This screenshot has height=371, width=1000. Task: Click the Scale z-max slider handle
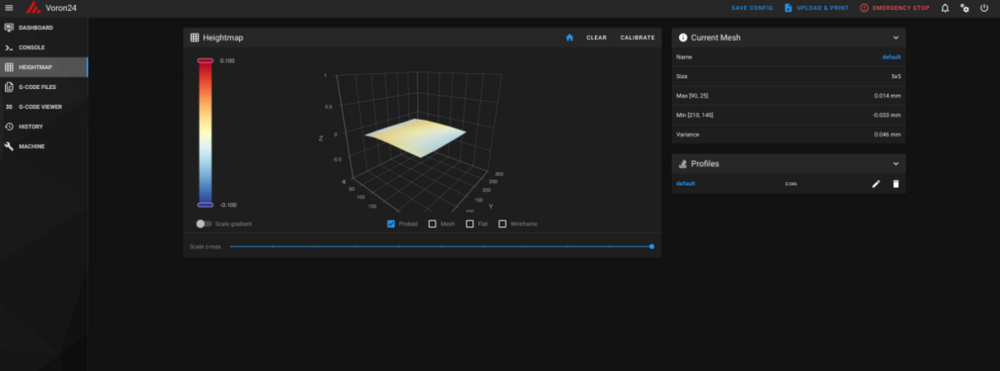(x=651, y=246)
